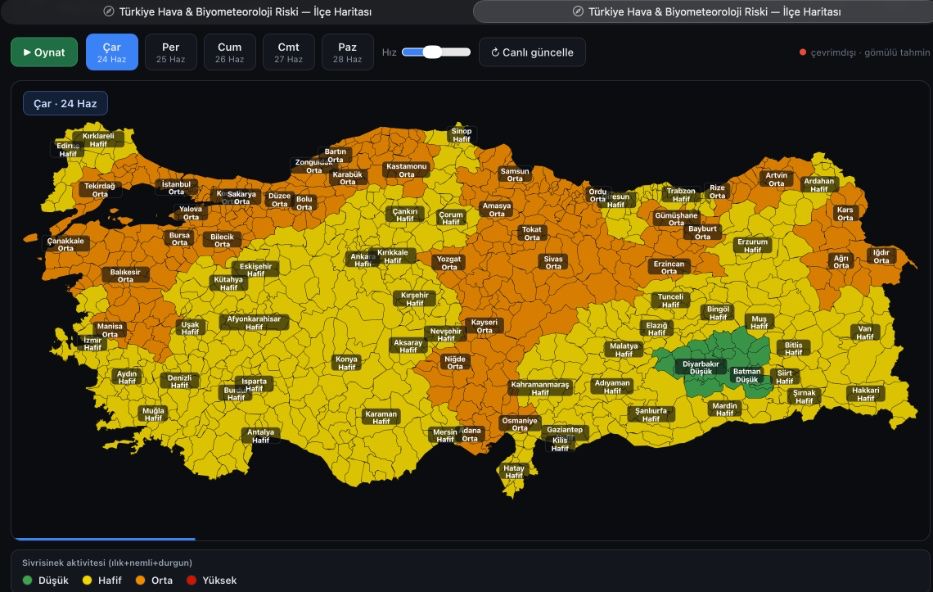The height and width of the screenshot is (592, 933).
Task: Click the green Düşük legend dot
Action: tap(27, 580)
